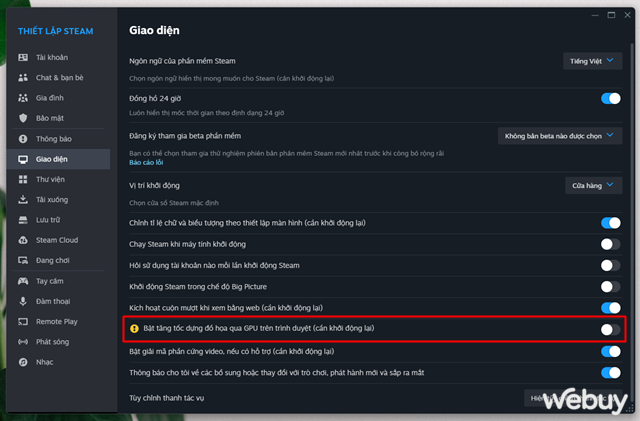Image resolution: width=640 pixels, height=421 pixels.
Task: Click the Thông báo notification icon
Action: pos(23,139)
